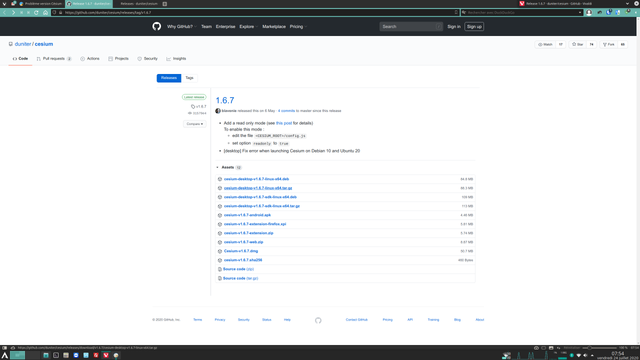The image size is (640, 360).
Task: Focus the DuckDuckGo search field
Action: pos(522,13)
